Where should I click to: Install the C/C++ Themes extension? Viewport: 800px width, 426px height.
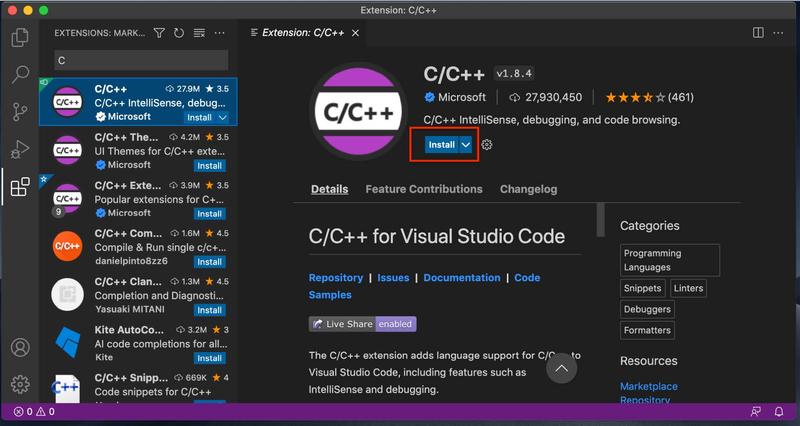pyautogui.click(x=209, y=166)
